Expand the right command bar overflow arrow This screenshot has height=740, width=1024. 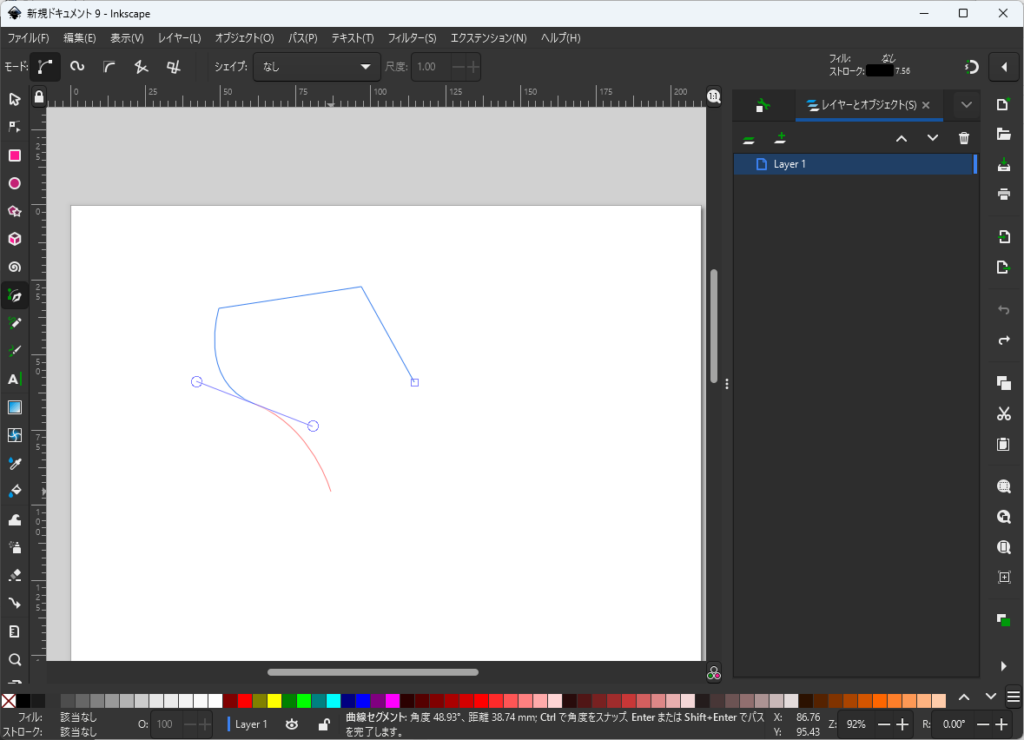point(1004,666)
